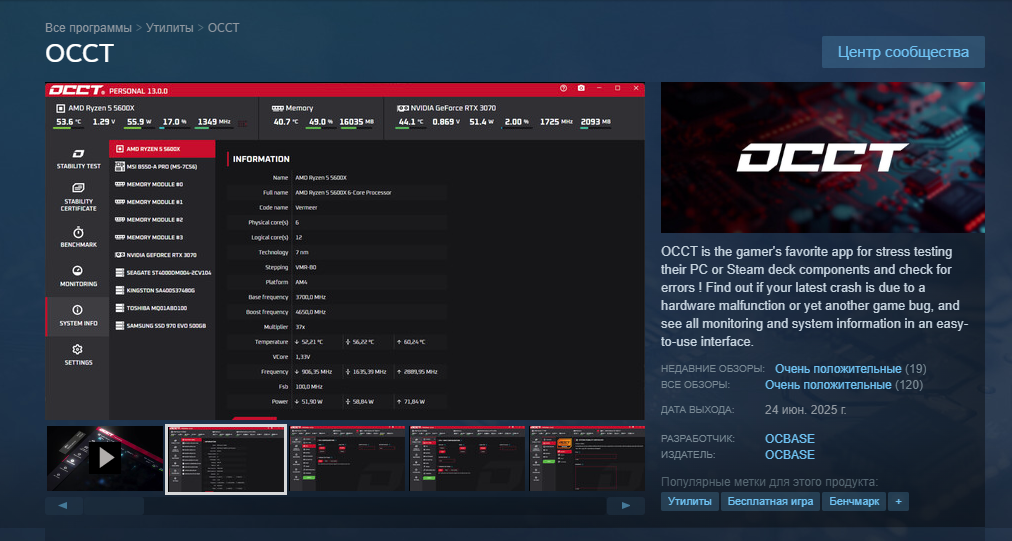
Task: Click the Benchmark stopwatch icon in the screenshot
Action: (x=77, y=232)
